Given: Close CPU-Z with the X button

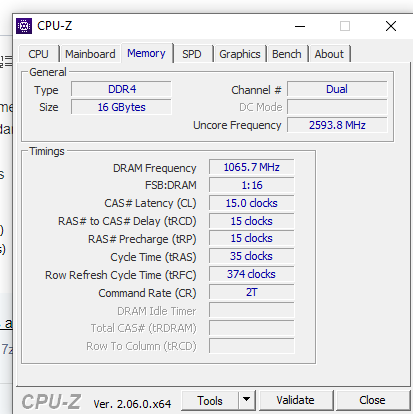Looking at the screenshot, I should coord(391,26).
